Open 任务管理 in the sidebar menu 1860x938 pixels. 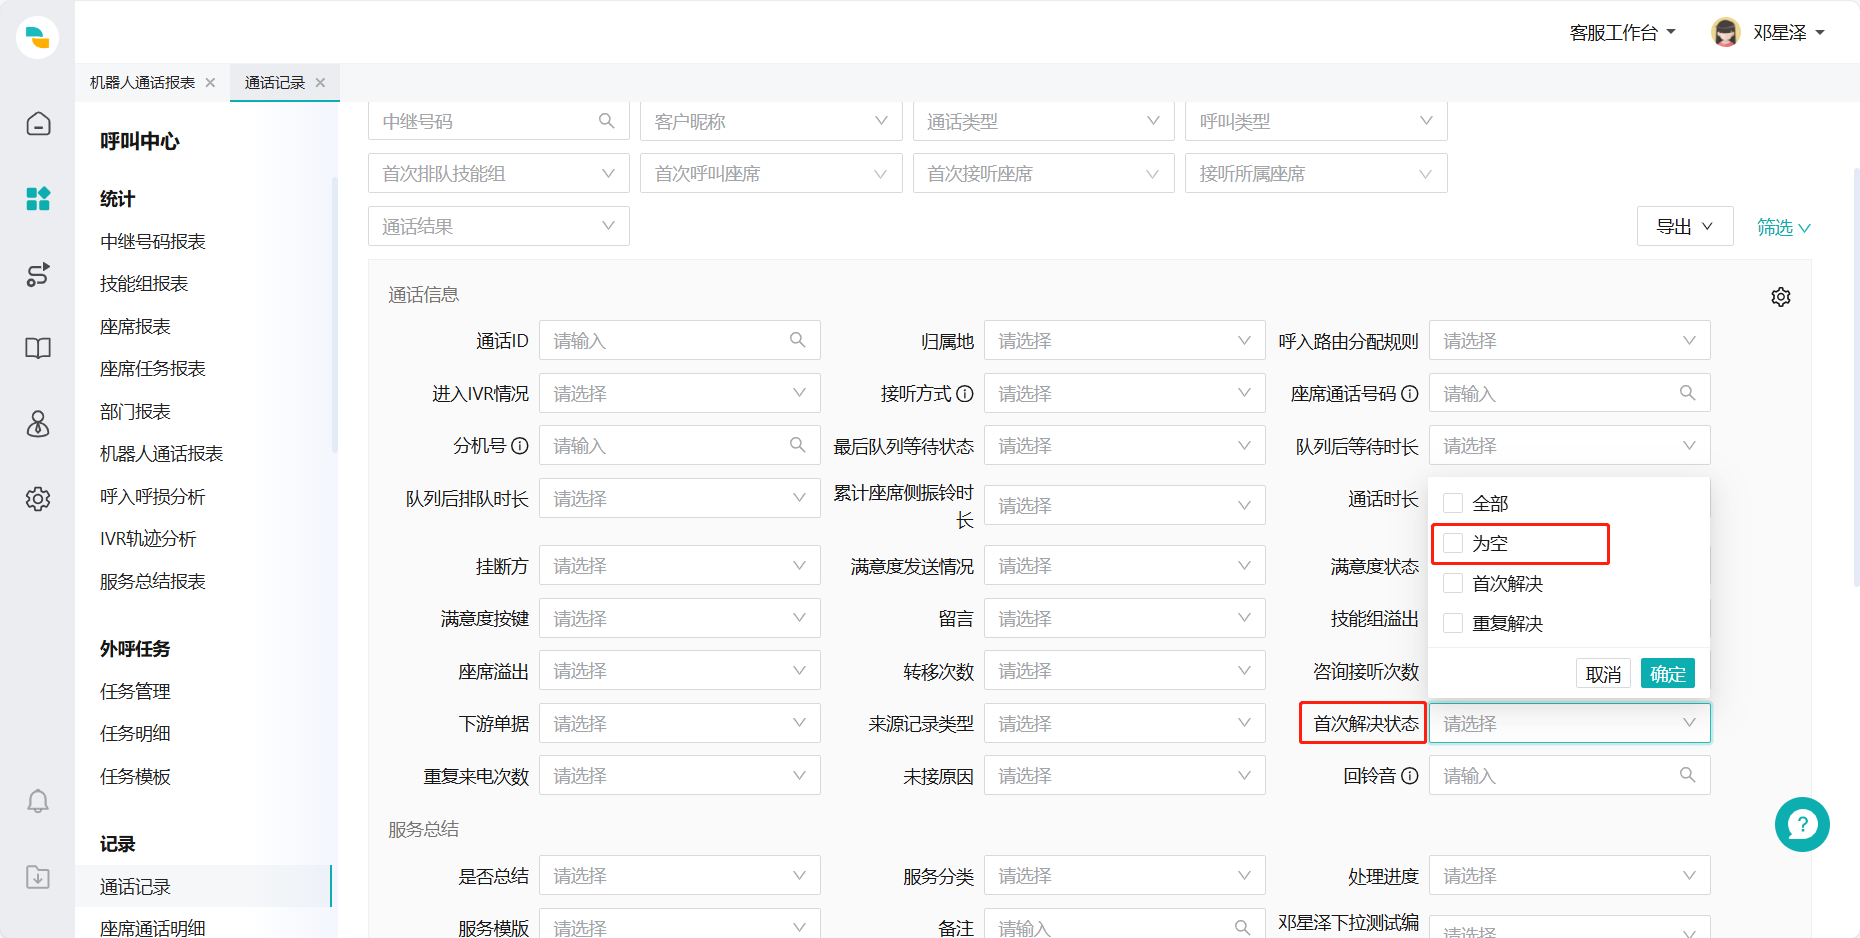tap(135, 692)
